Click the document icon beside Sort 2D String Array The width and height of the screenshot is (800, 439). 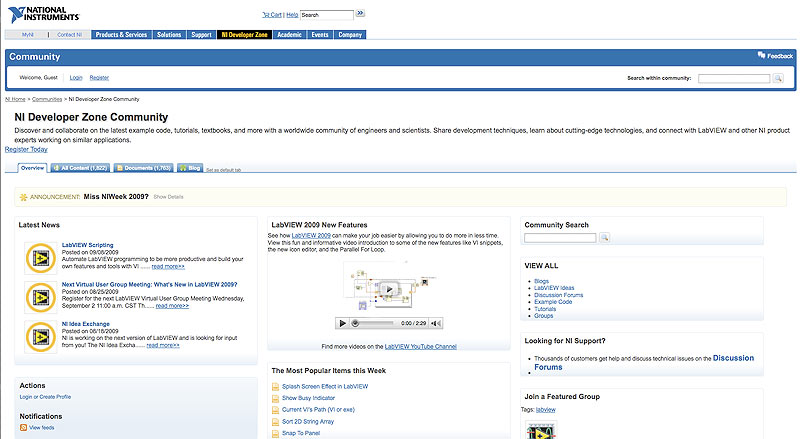(x=276, y=422)
